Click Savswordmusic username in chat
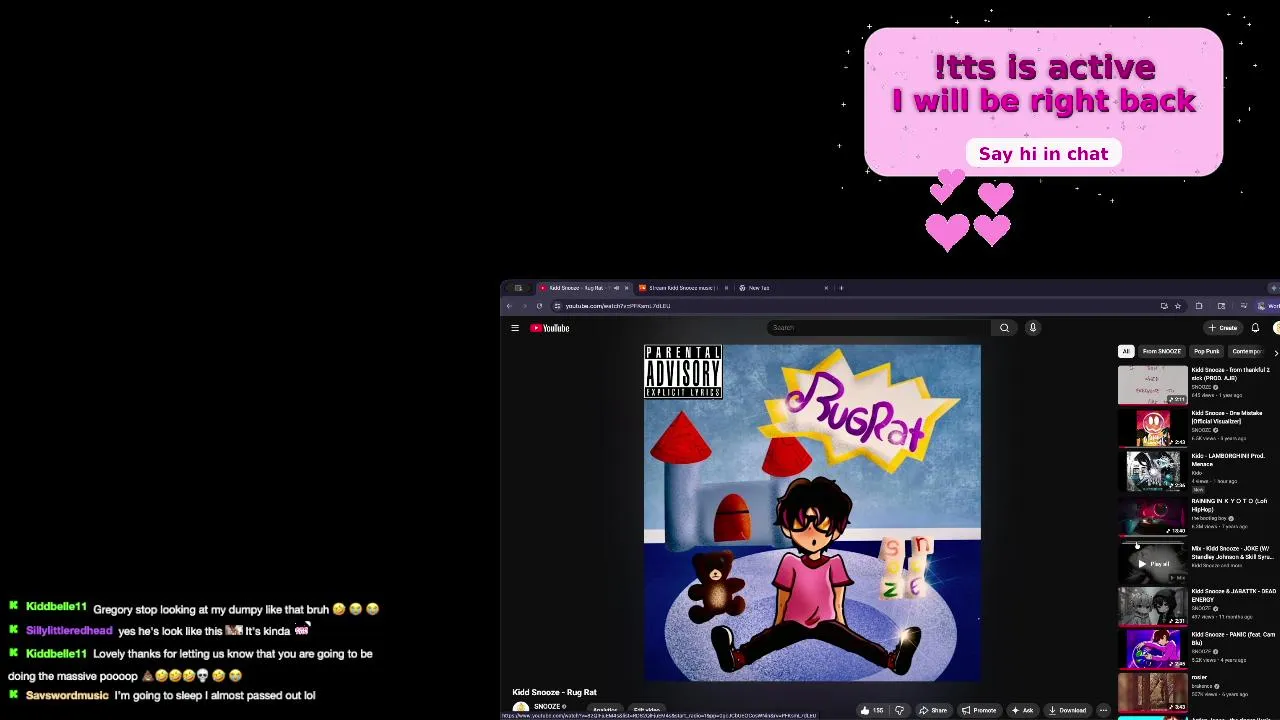1280x720 pixels. tap(67, 695)
